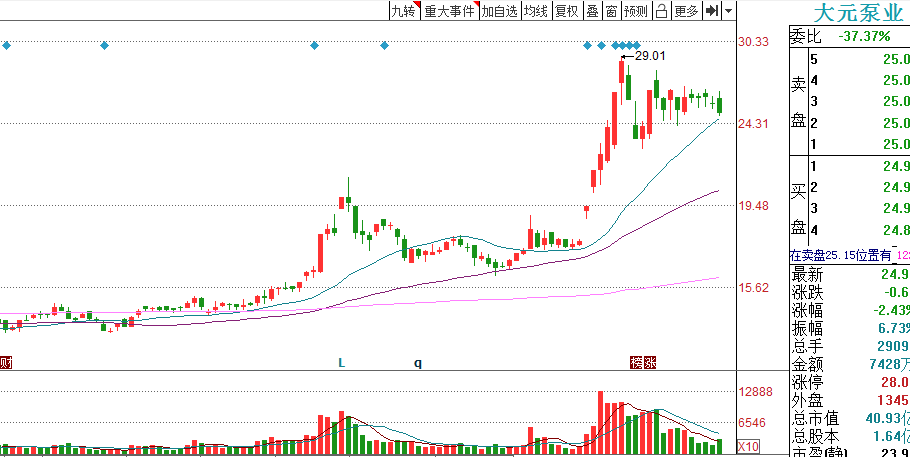Add stock via 加自选 button
The width and height of the screenshot is (910, 457).
[x=499, y=10]
